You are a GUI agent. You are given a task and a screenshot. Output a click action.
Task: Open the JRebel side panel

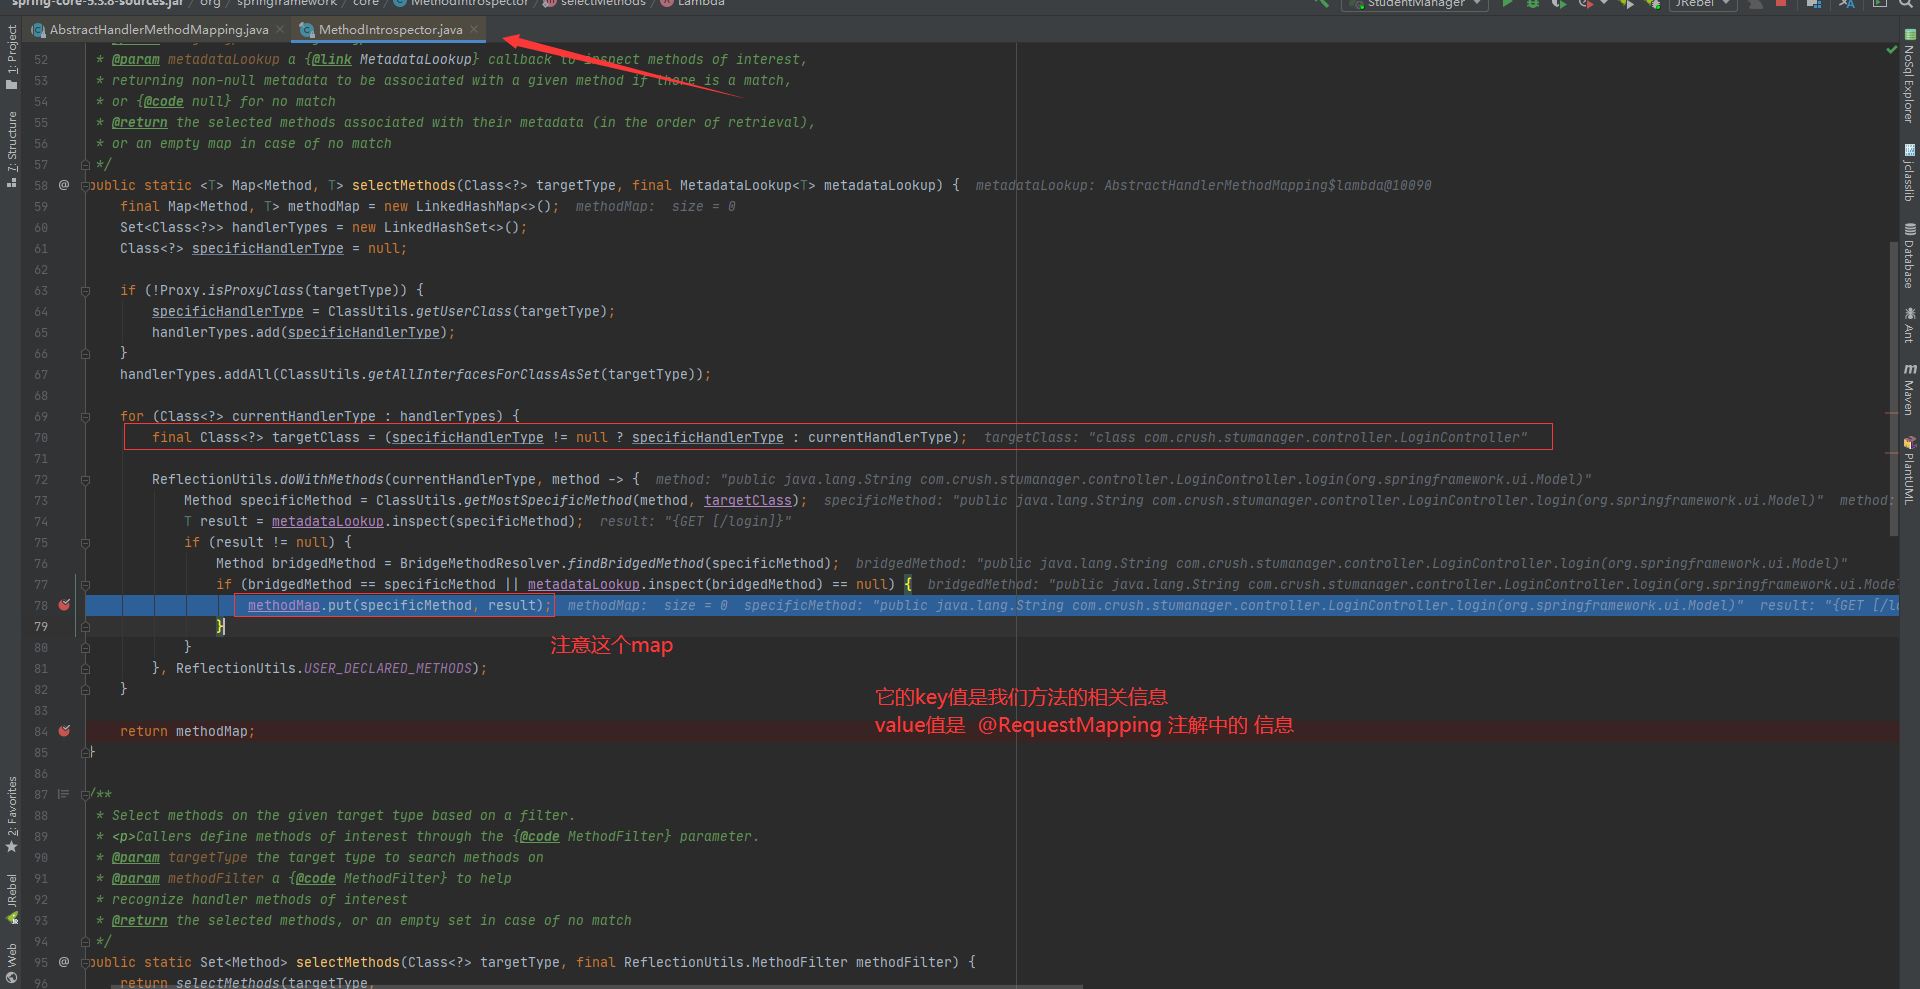point(11,898)
